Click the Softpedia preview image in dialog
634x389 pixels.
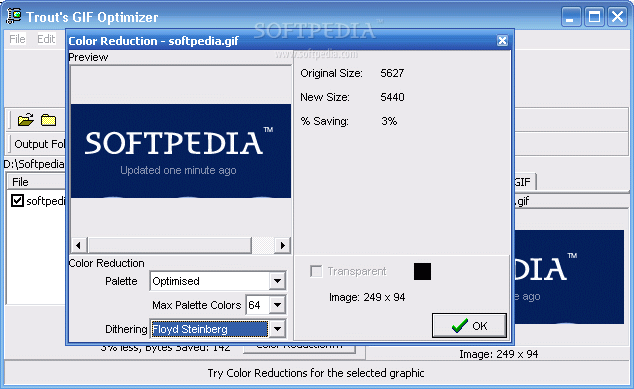(x=181, y=151)
